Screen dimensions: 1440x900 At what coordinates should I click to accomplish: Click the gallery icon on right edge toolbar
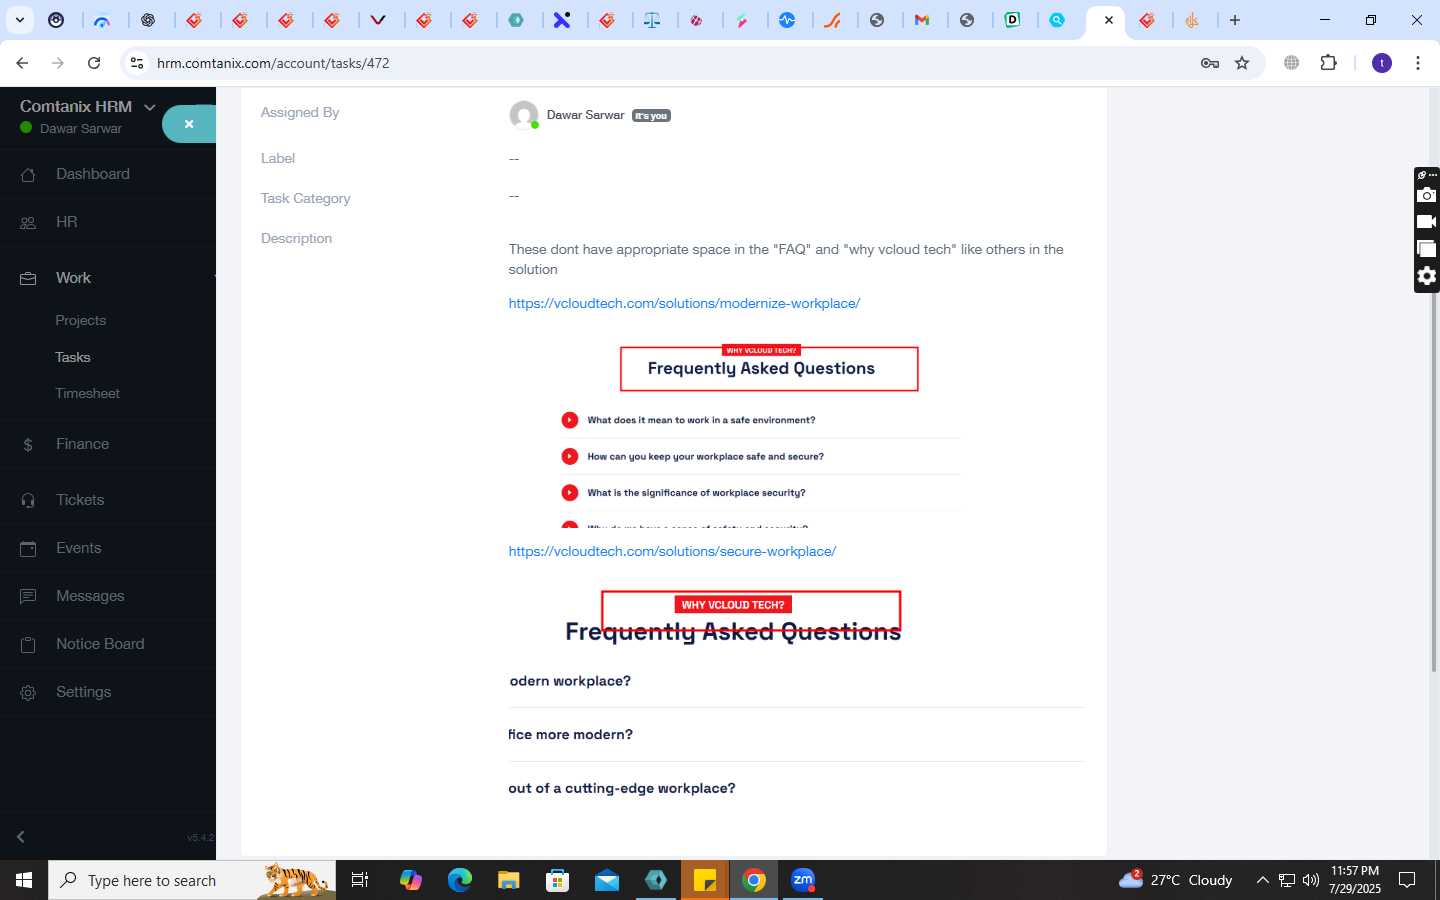coord(1427,249)
